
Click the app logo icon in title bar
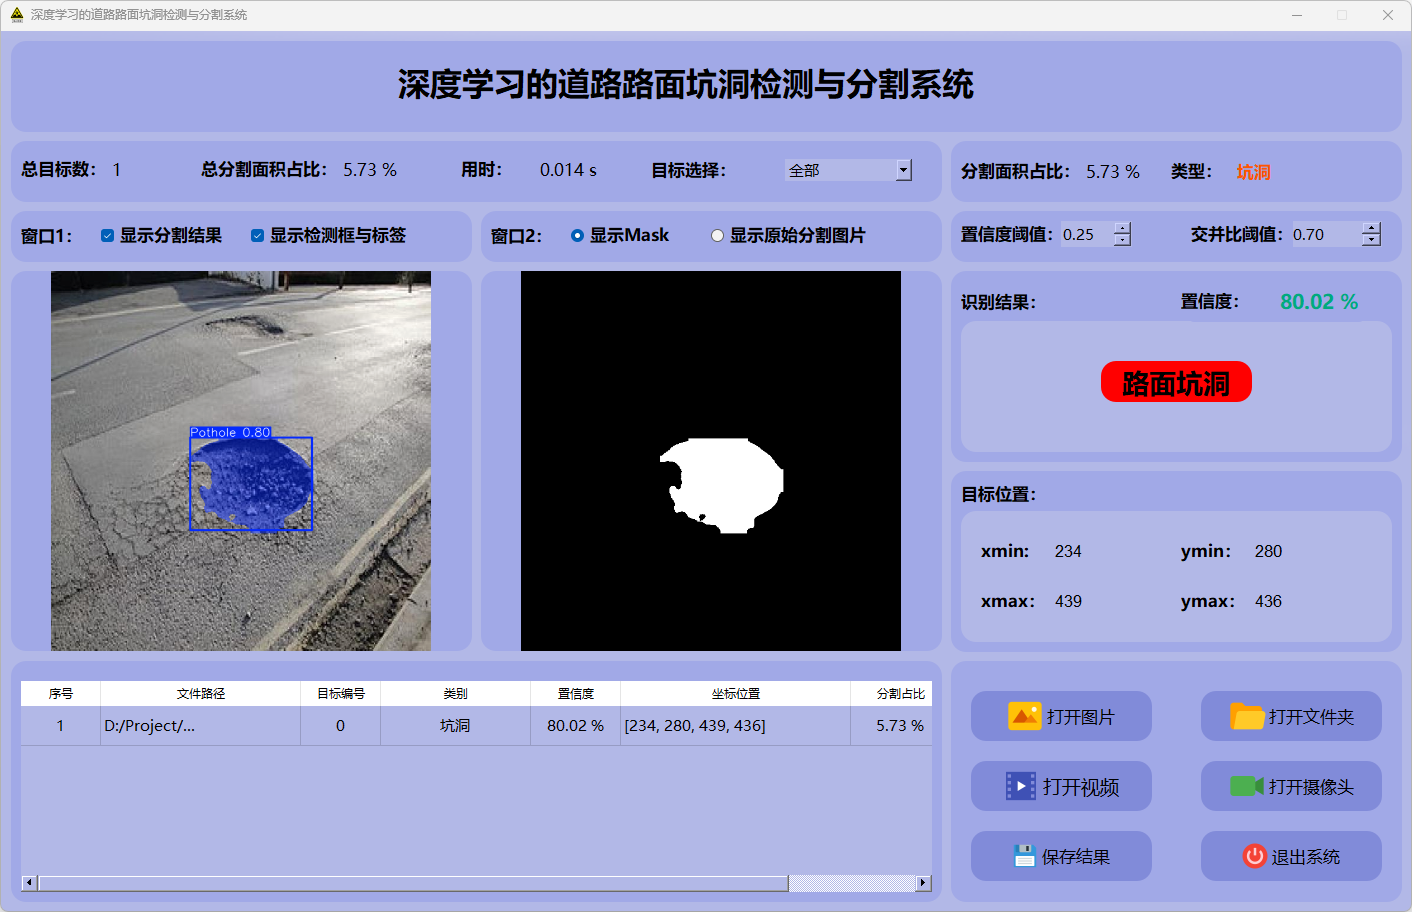click(x=16, y=15)
